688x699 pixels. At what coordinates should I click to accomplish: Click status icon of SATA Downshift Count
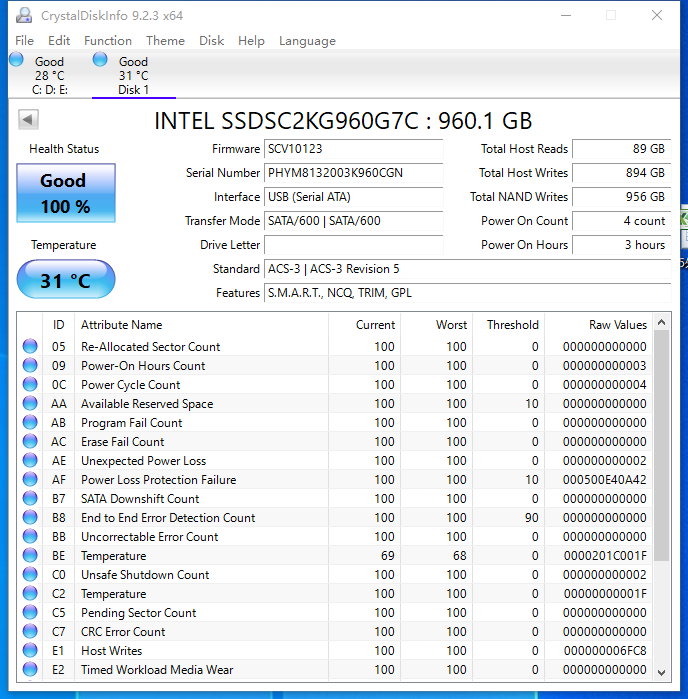click(x=30, y=498)
